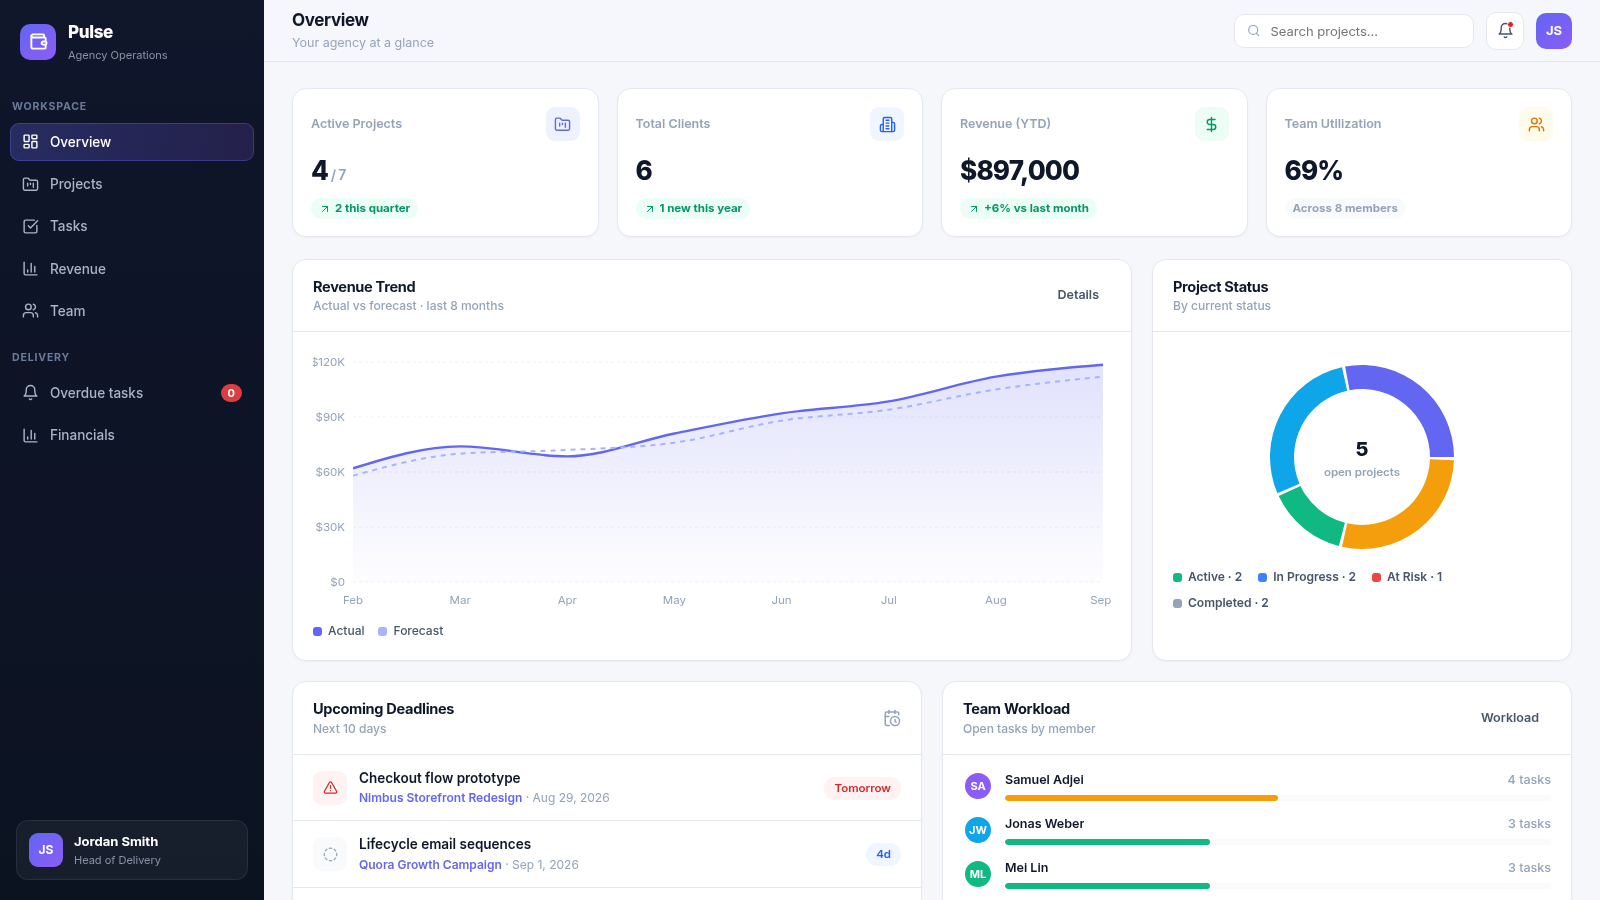Click the Overview grid icon

31,142
